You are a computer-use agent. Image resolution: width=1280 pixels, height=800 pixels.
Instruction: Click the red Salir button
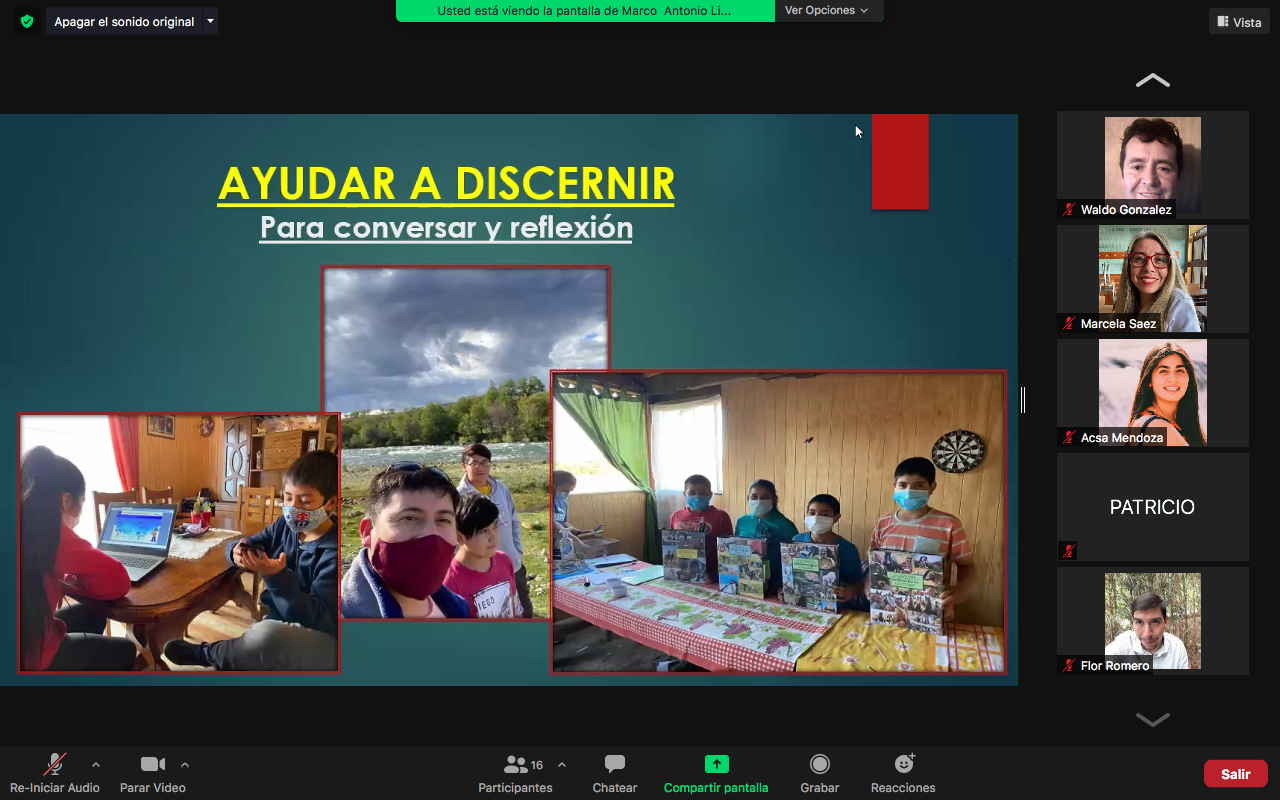pos(1236,774)
